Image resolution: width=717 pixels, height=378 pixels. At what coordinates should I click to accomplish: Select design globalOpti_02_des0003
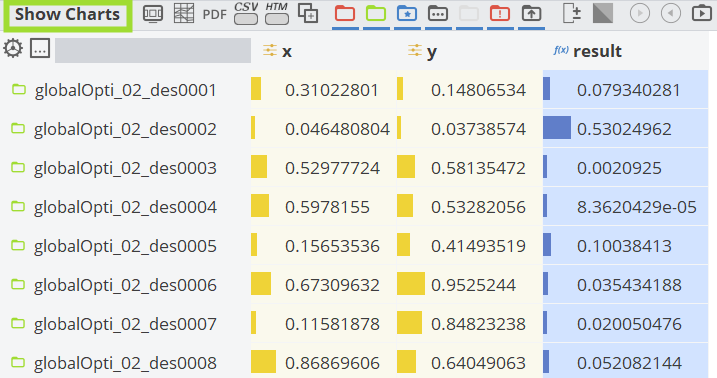click(x=125, y=168)
